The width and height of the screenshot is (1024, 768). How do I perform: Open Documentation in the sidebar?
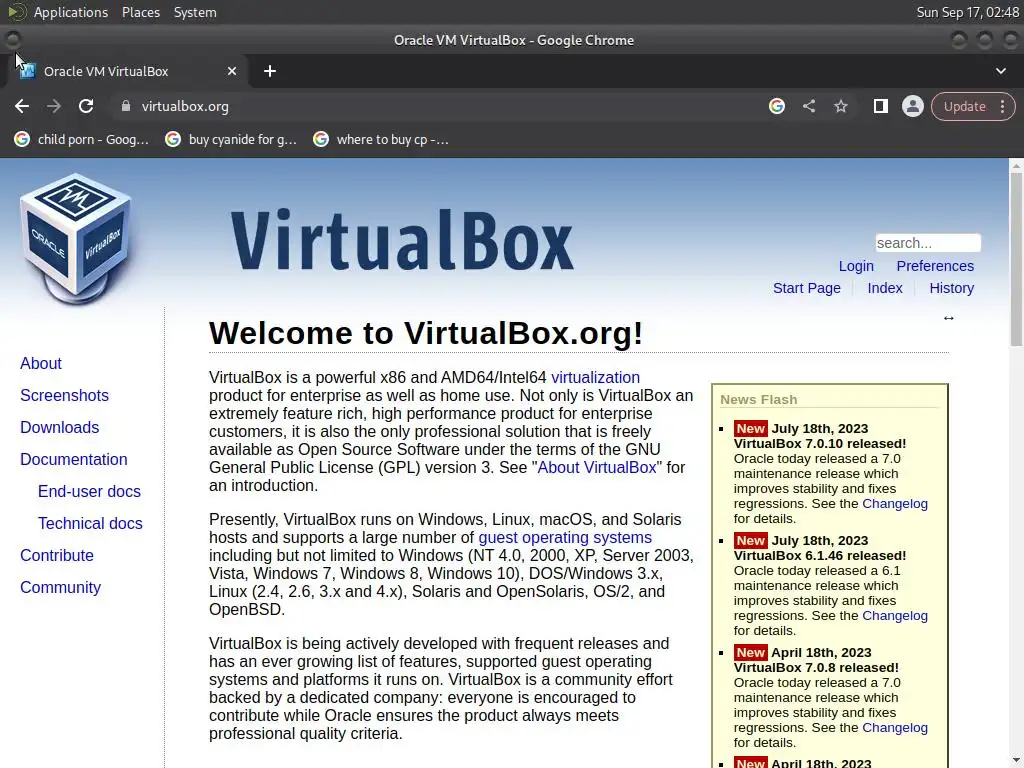[x=73, y=459]
